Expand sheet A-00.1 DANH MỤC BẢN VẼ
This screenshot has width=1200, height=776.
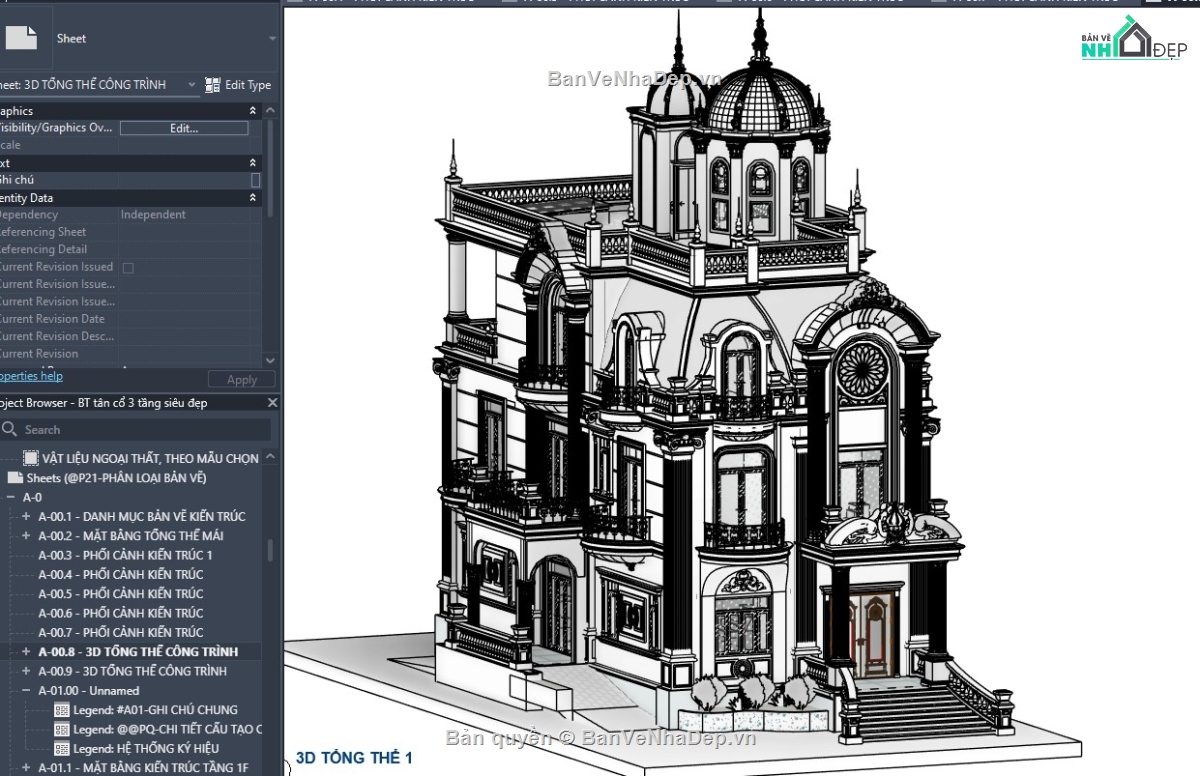click(x=26, y=517)
